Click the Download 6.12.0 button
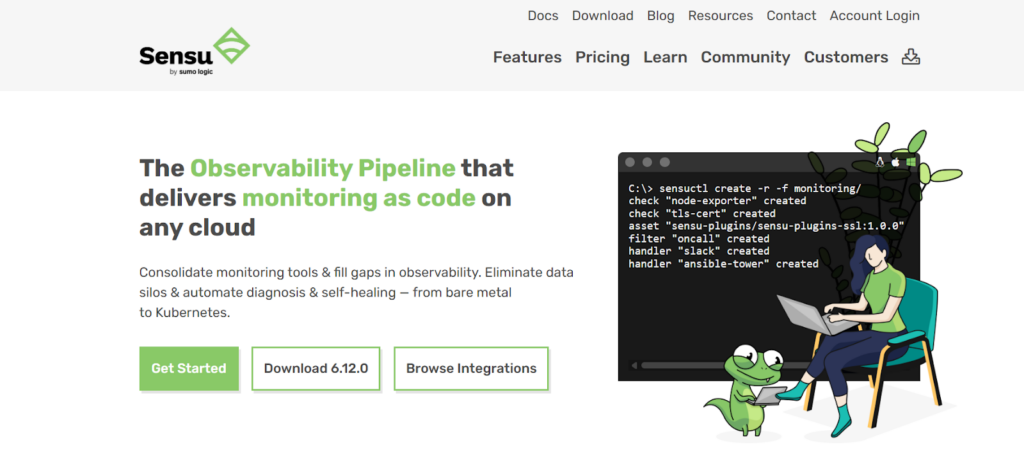Viewport: 1024px width, 461px height. coord(316,368)
